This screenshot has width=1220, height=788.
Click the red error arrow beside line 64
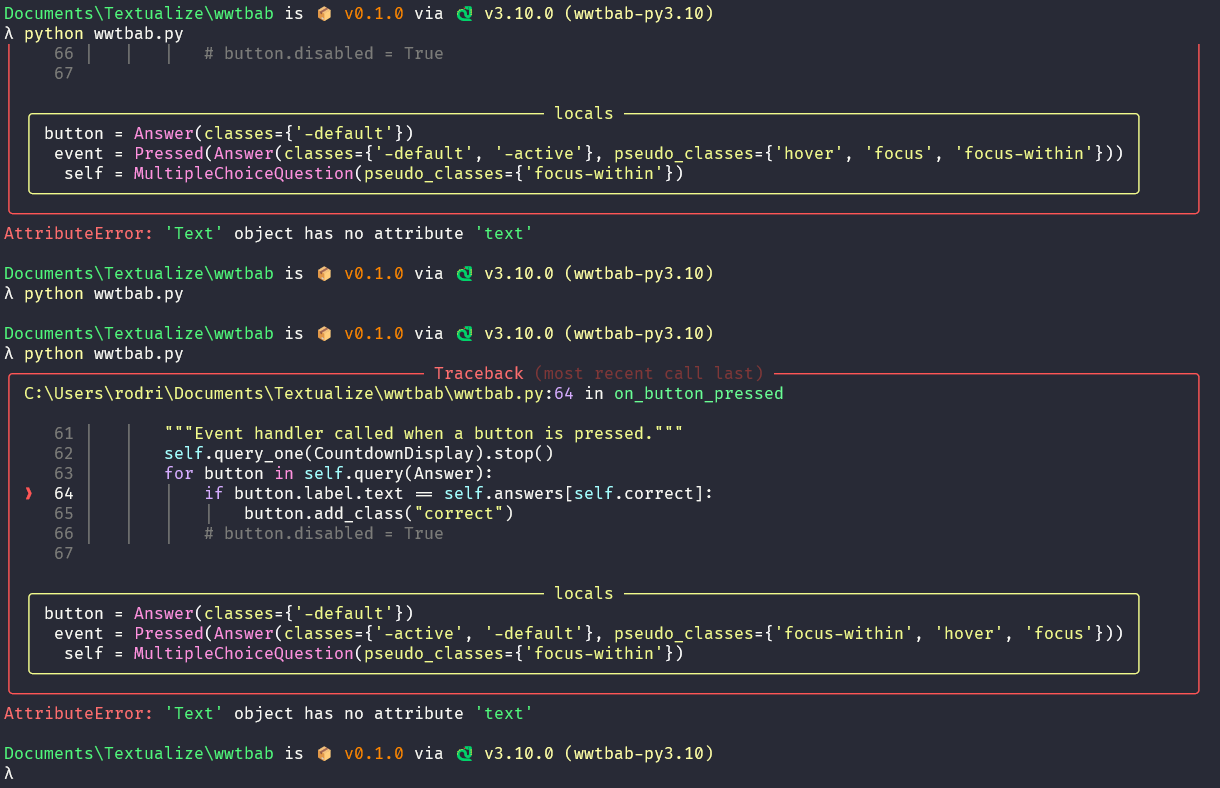[28, 493]
